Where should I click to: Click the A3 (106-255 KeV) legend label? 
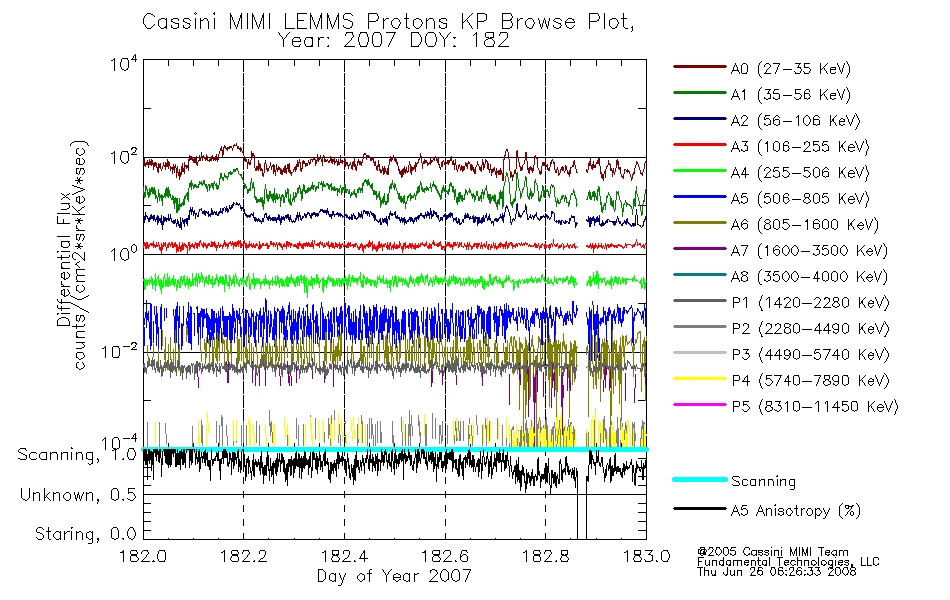pos(800,147)
